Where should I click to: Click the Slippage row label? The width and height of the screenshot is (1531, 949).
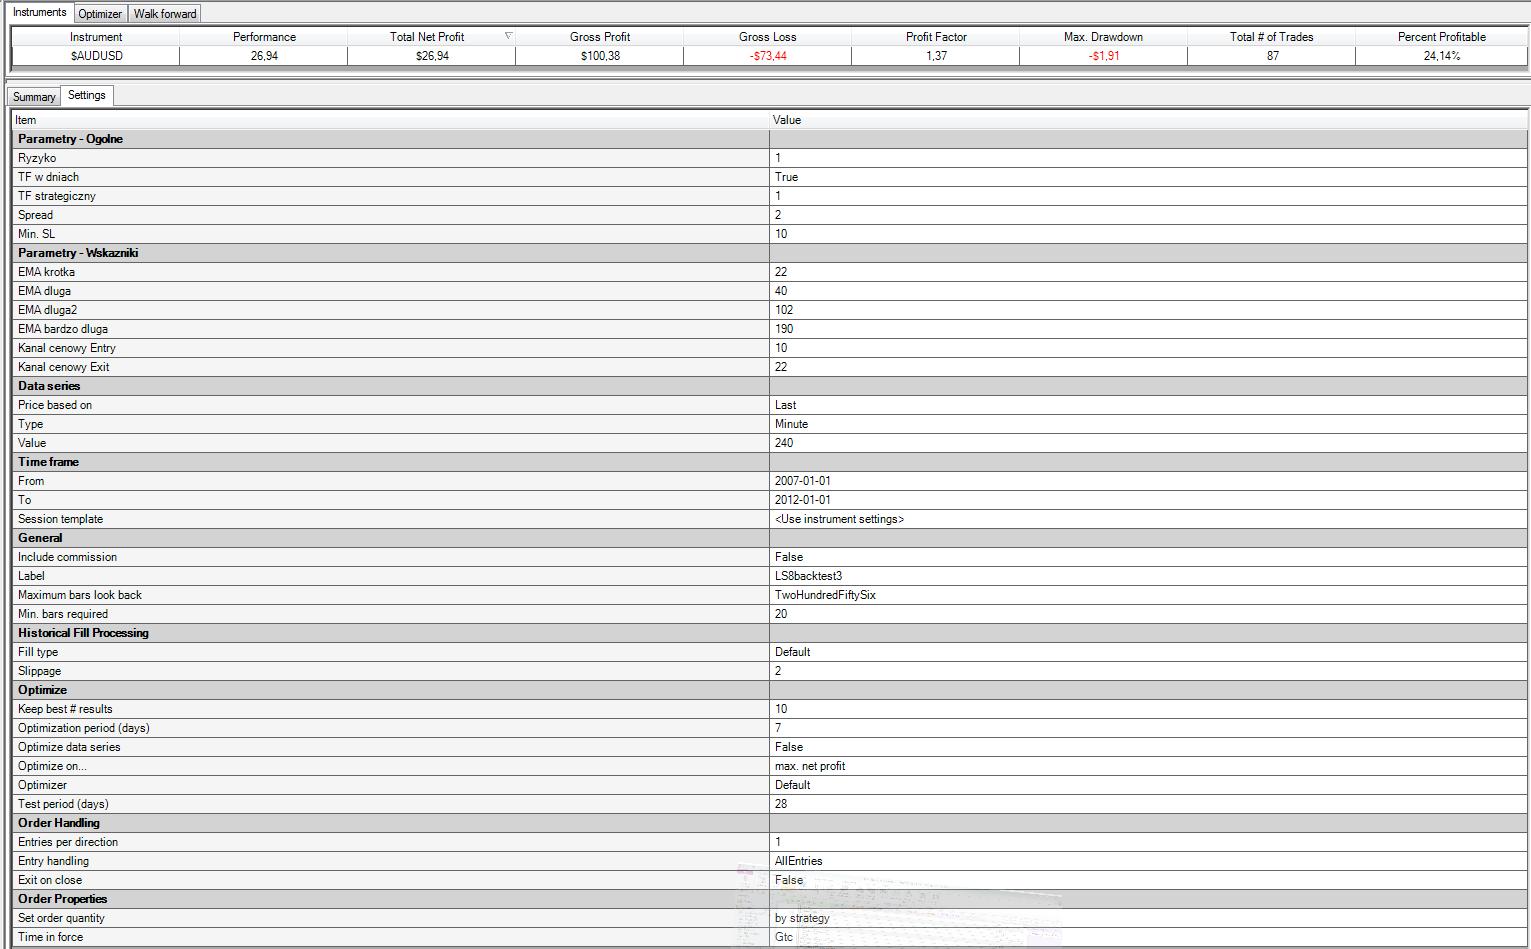pos(39,671)
